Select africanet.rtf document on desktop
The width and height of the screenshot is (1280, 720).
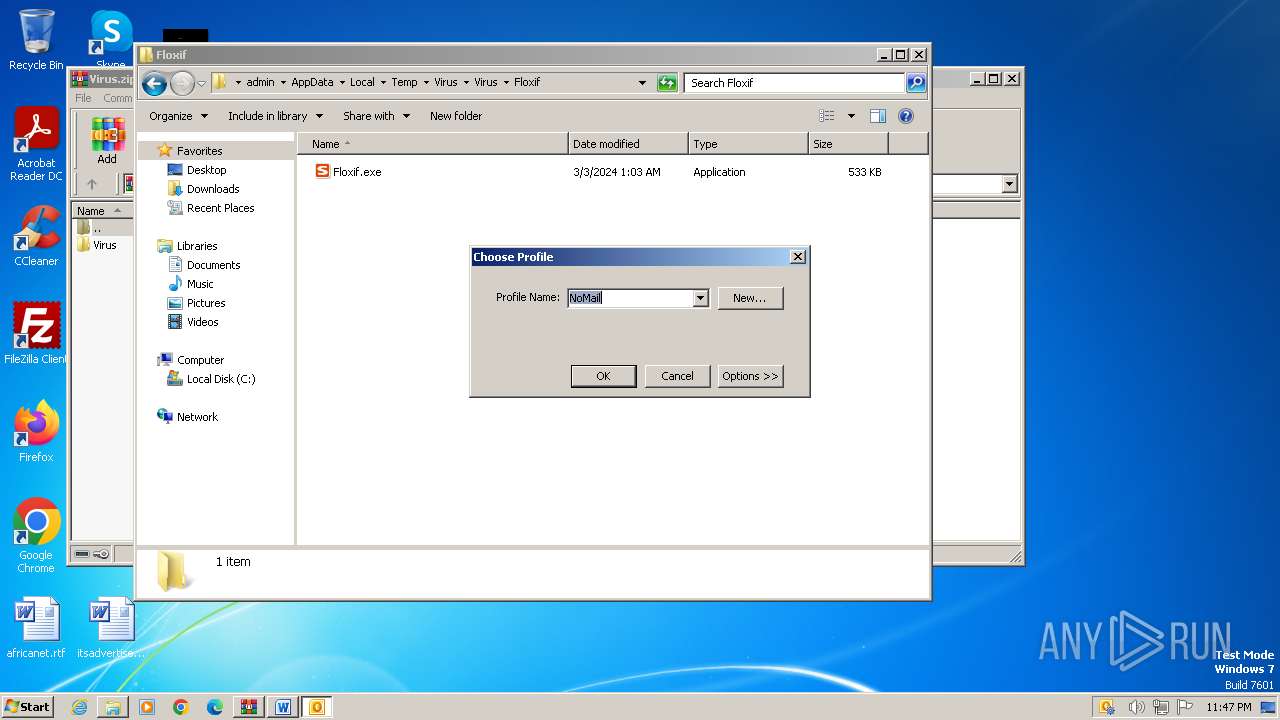(x=36, y=628)
